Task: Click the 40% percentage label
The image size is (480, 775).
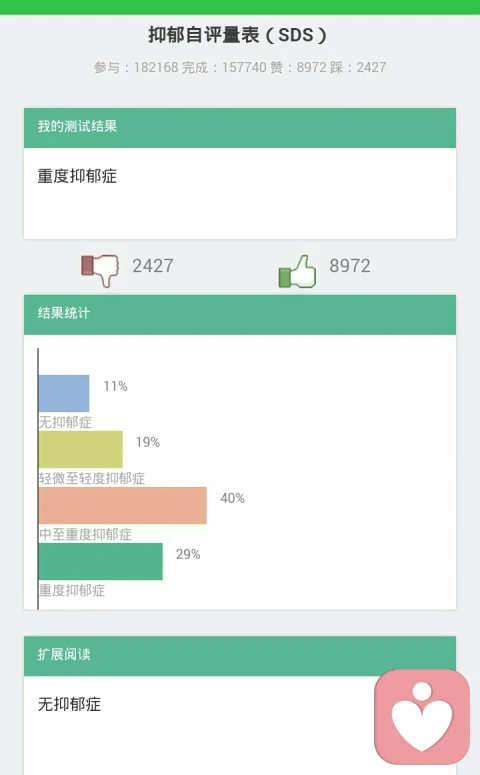Action: point(232,498)
